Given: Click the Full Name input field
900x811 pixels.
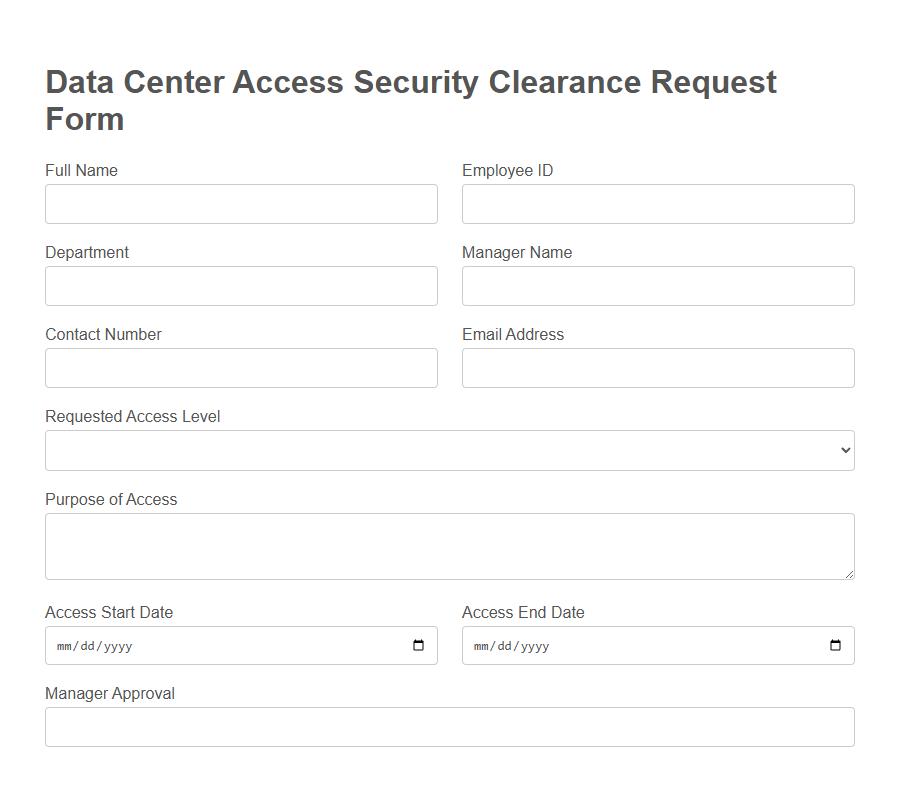Looking at the screenshot, I should pyautogui.click(x=241, y=204).
